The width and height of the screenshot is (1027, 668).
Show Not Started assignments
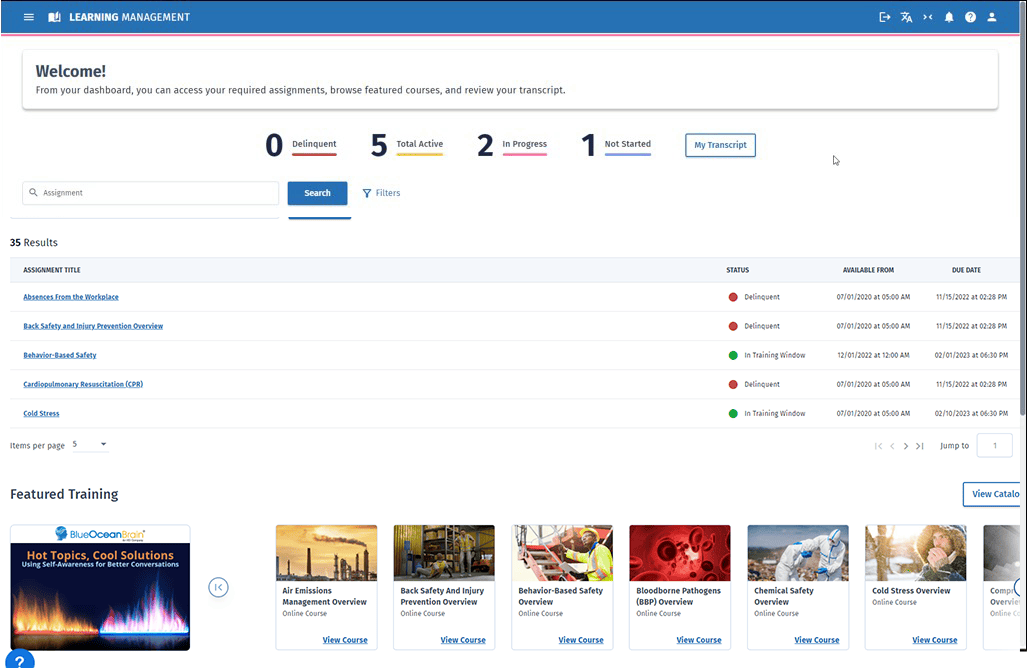[616, 145]
